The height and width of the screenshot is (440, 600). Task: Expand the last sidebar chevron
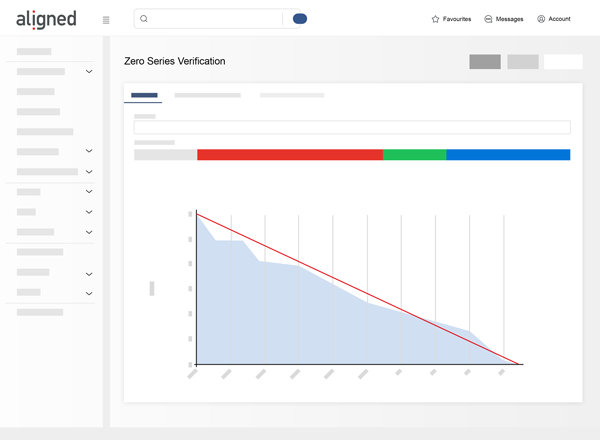click(x=89, y=293)
